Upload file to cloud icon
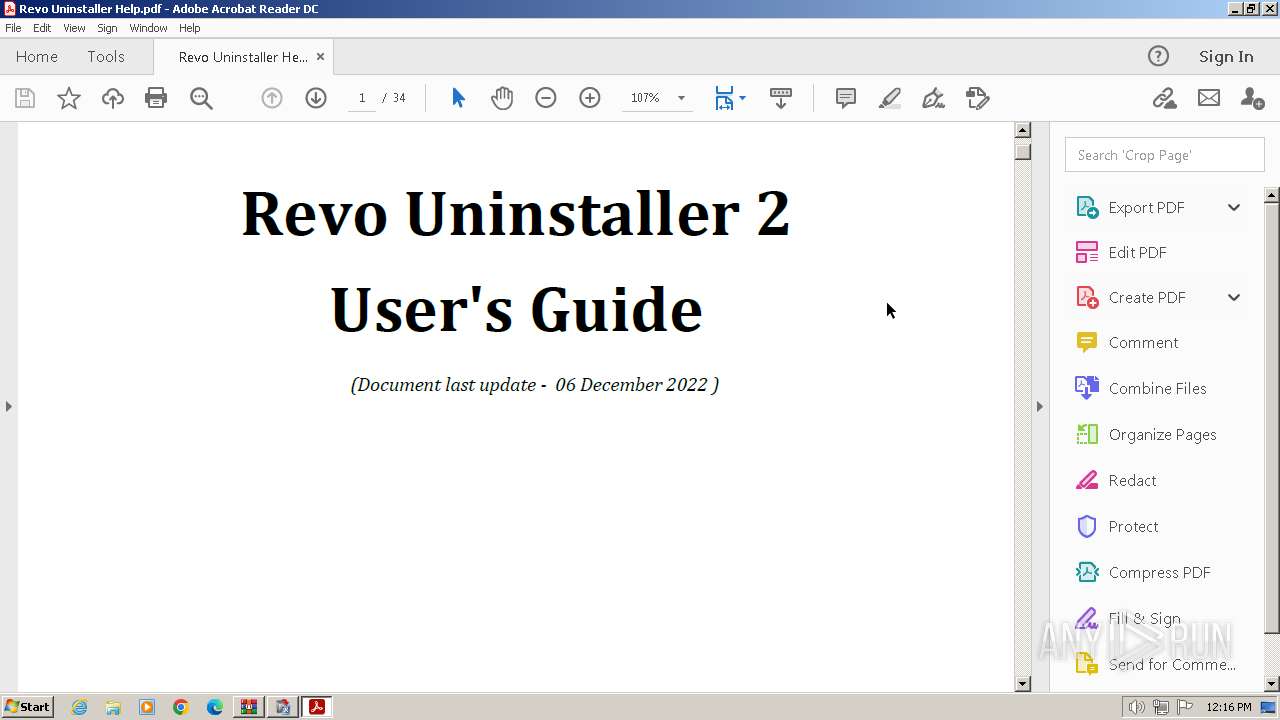 [112, 98]
